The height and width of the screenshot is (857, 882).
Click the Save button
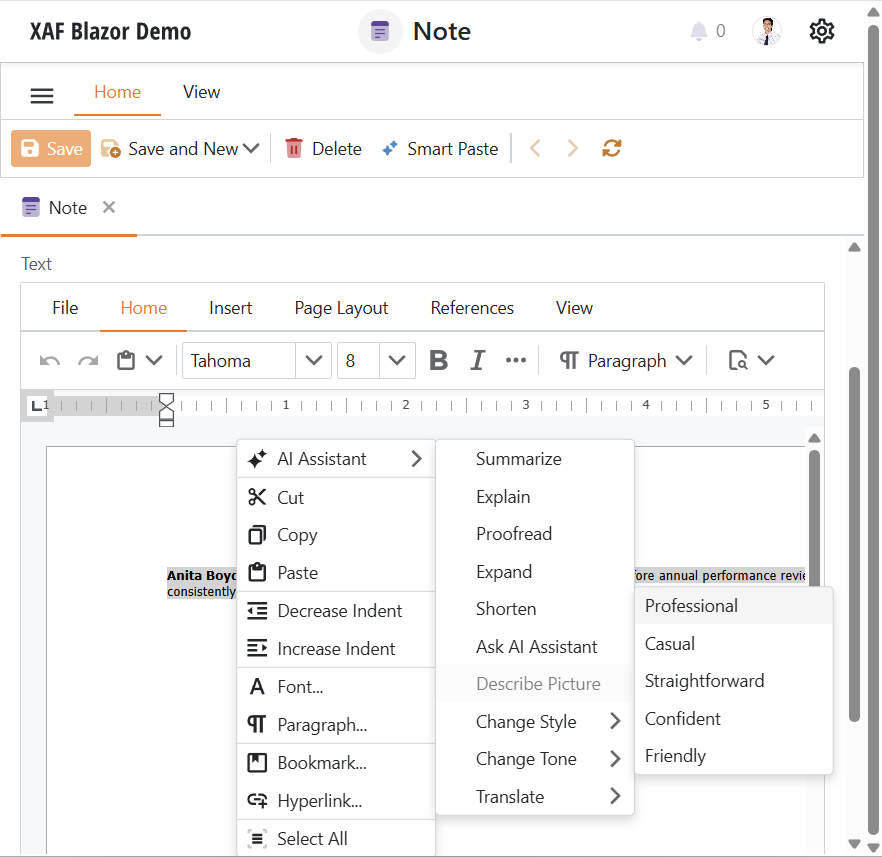click(x=51, y=148)
